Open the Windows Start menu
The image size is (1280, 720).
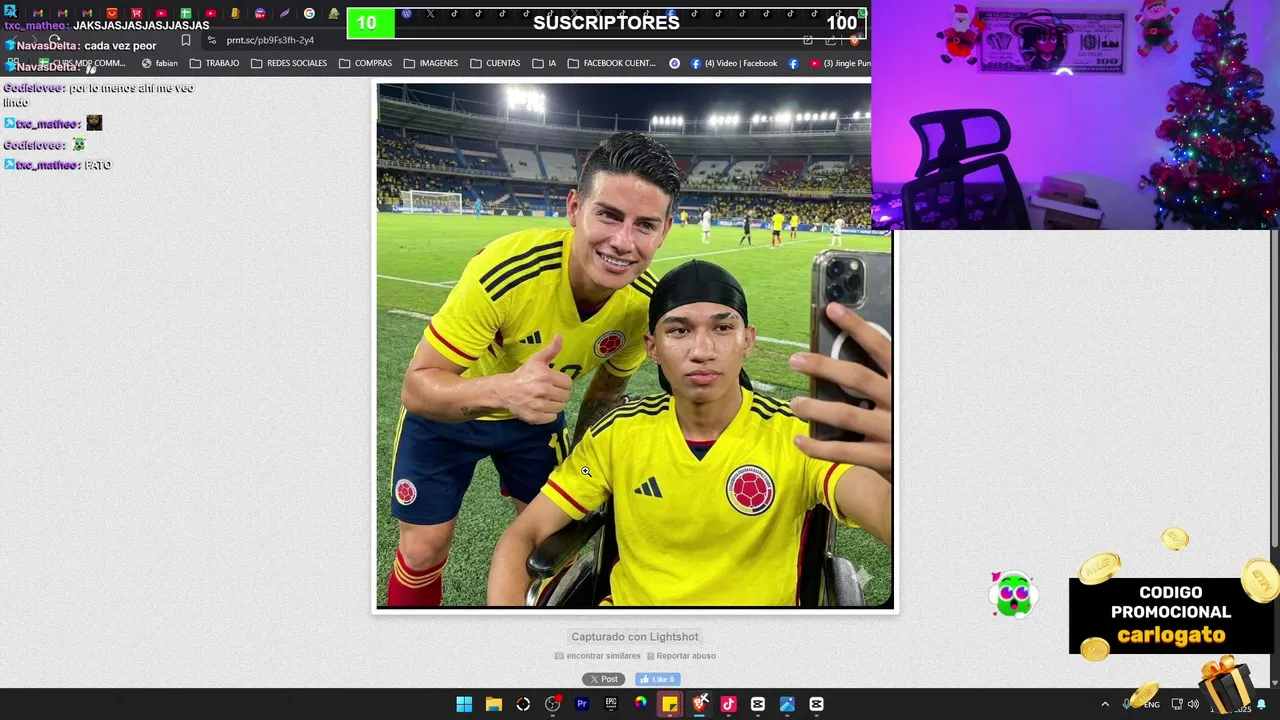[464, 704]
